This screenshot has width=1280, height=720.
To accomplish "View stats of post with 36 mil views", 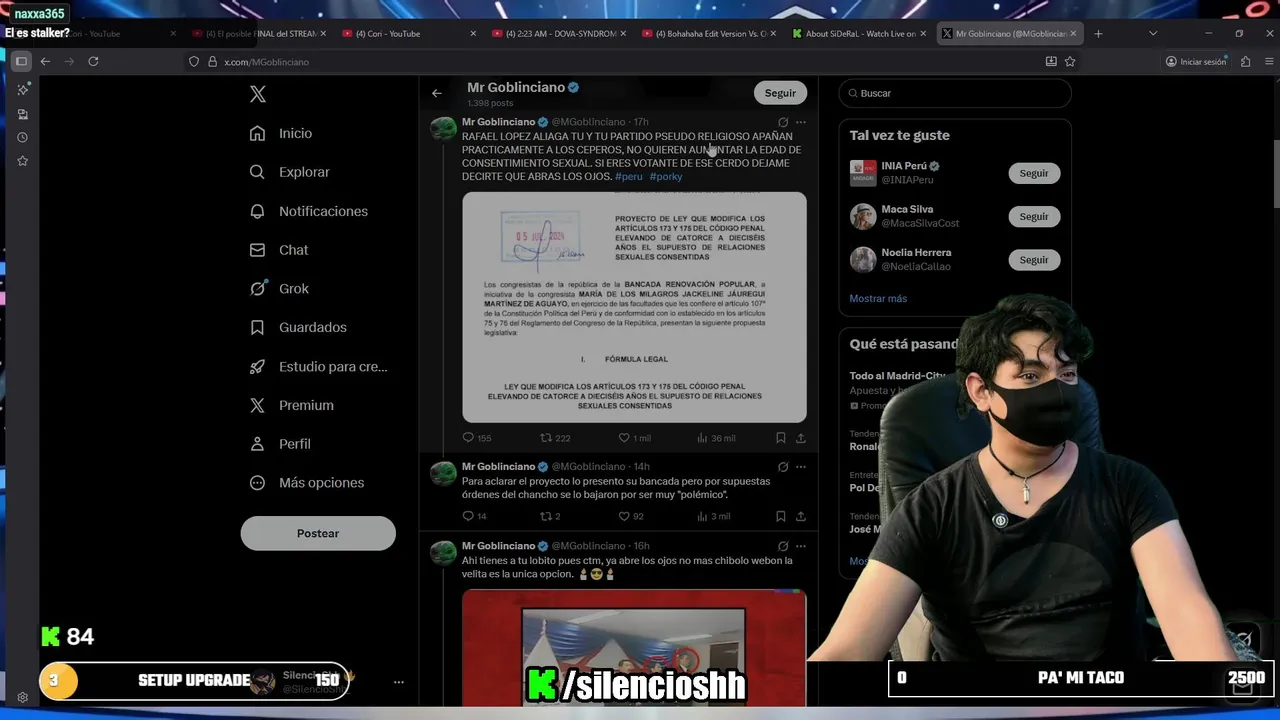I will click(715, 438).
